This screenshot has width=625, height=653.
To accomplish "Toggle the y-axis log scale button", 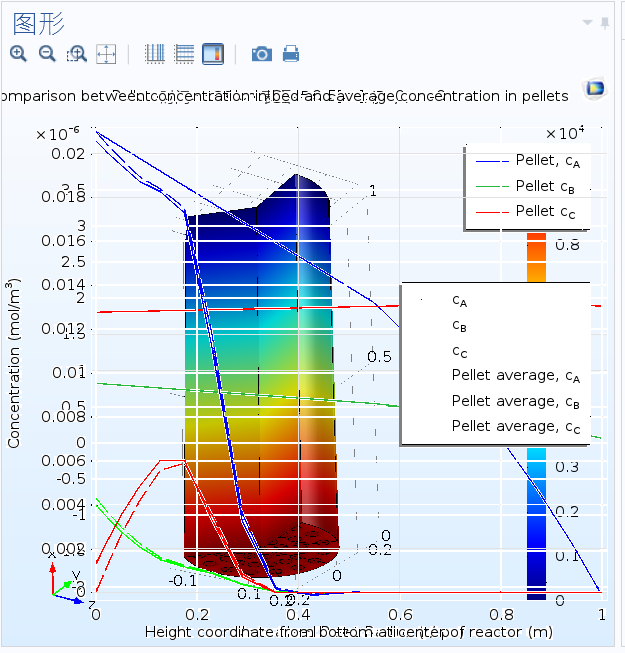I will 184,54.
